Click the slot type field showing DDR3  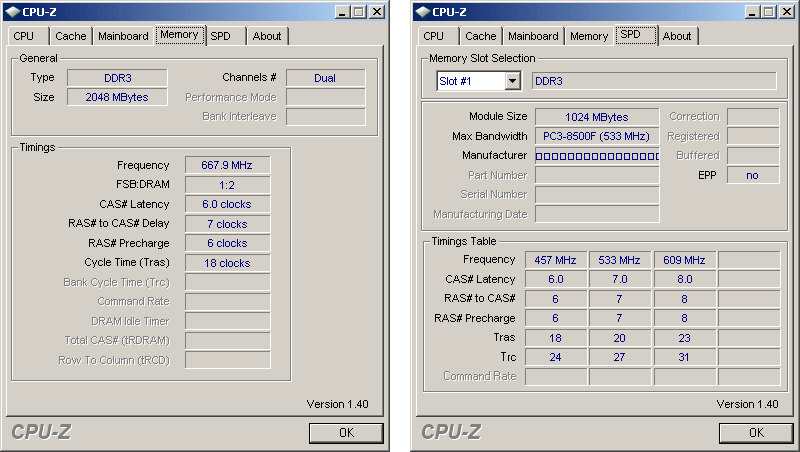click(x=654, y=81)
